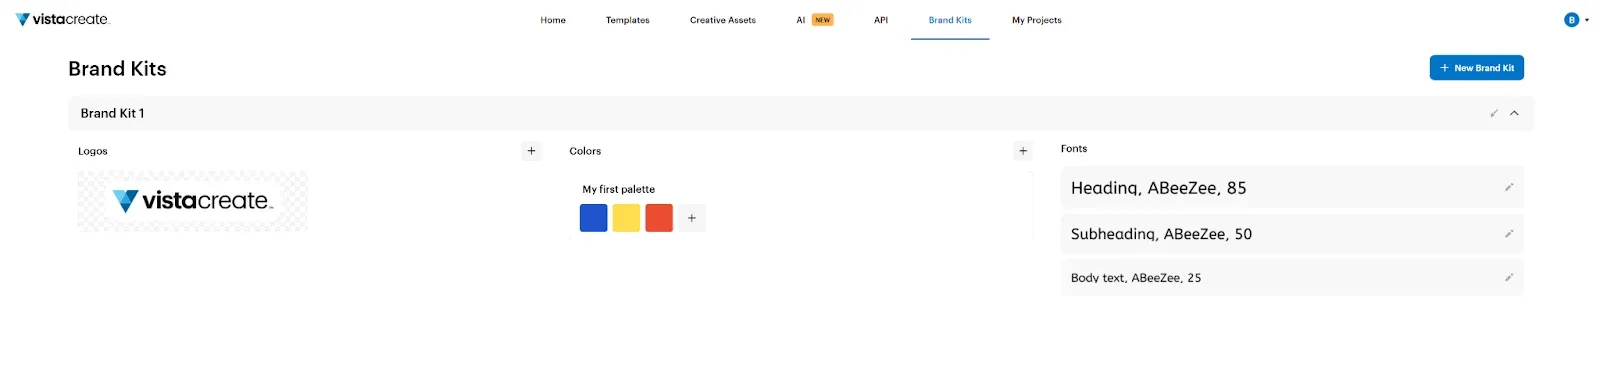Add a new logo with plus icon
The height and width of the screenshot is (390, 1600).
coord(531,151)
